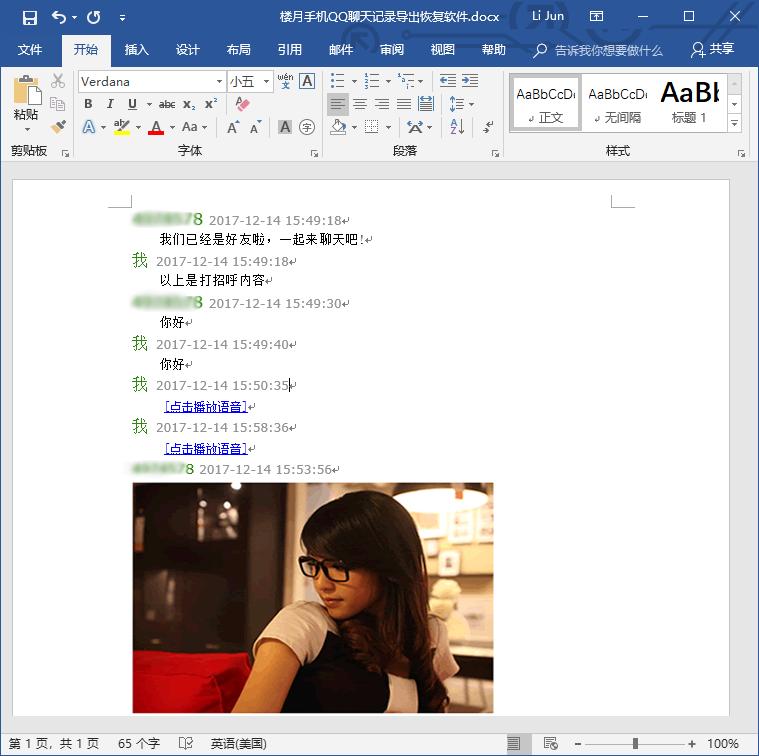
Task: Click the Numbering list icon
Action: (x=372, y=80)
